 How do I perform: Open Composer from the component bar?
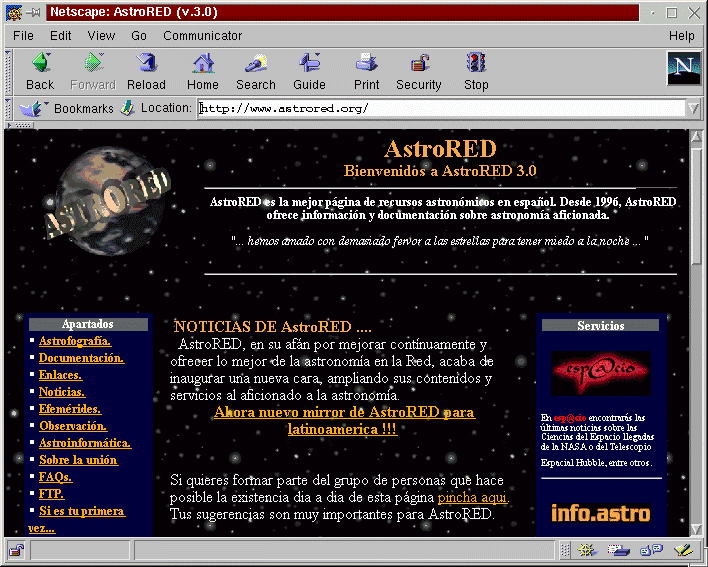[x=684, y=549]
